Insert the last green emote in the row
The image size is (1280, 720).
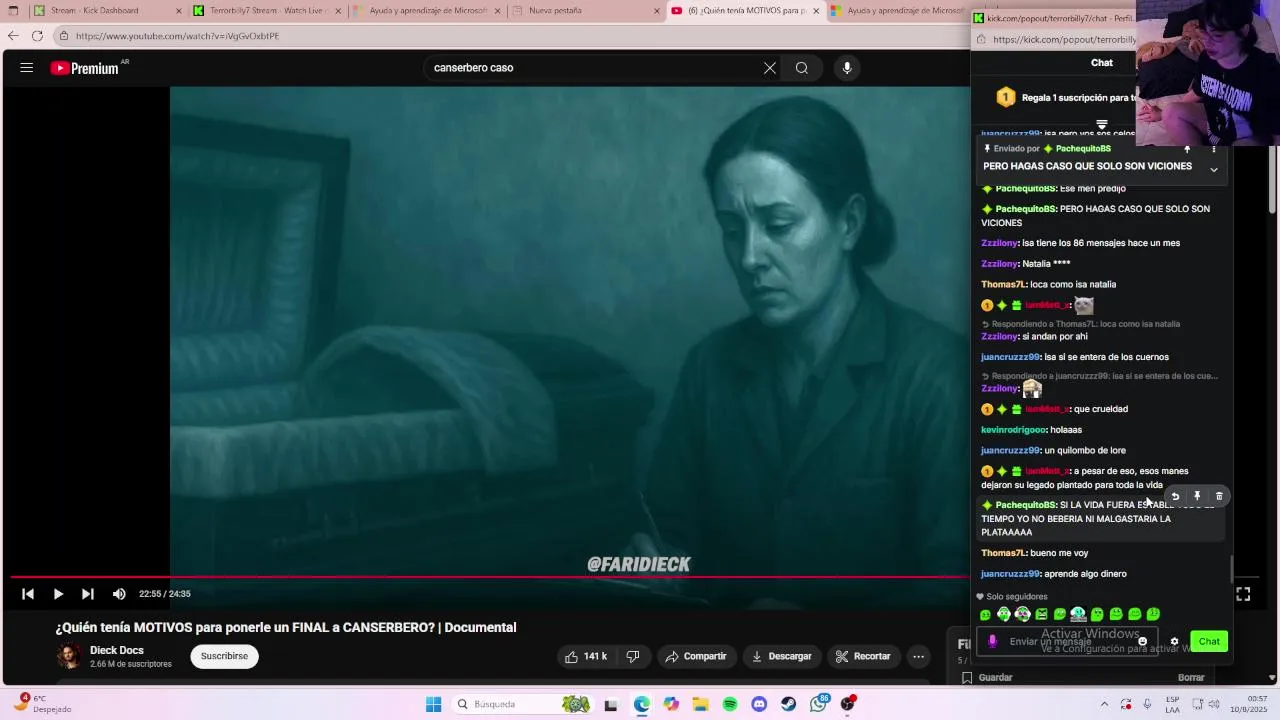1153,615
